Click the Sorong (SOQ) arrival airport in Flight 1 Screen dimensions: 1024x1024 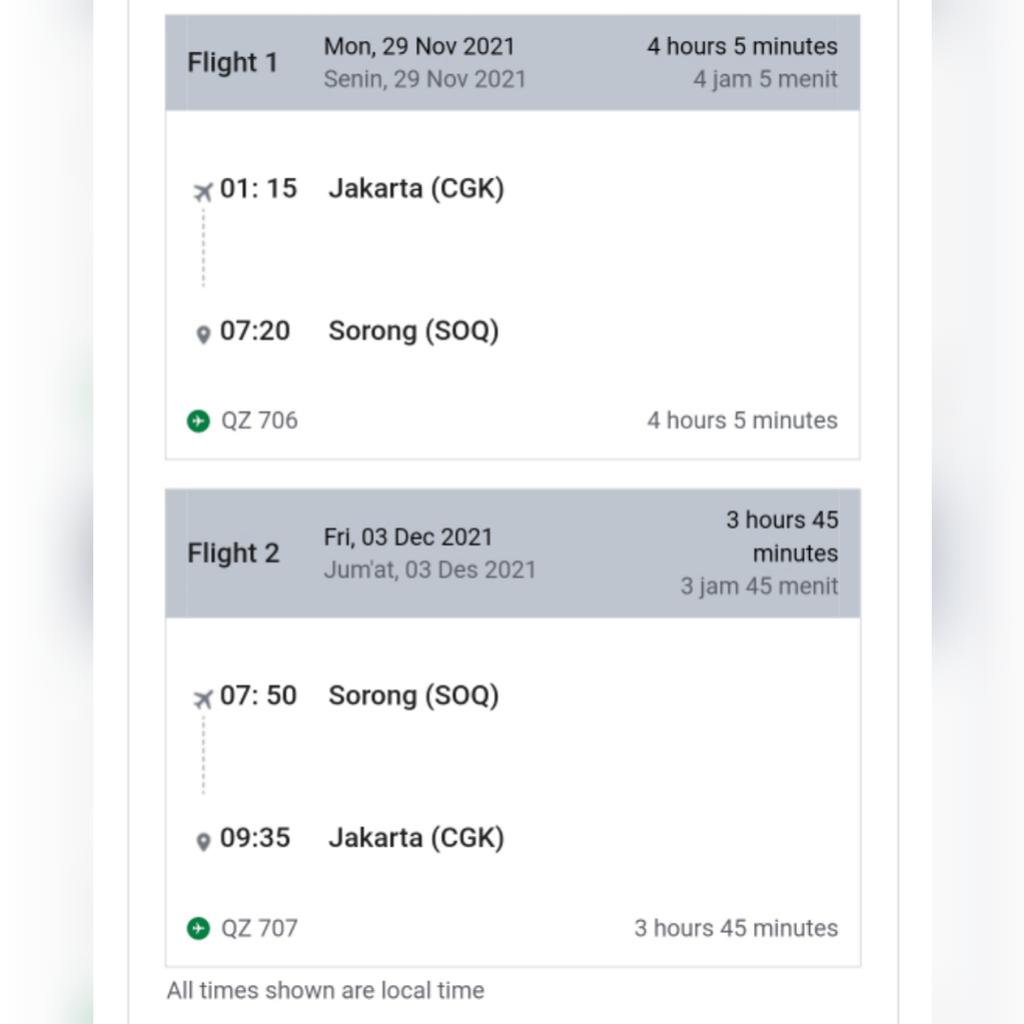(413, 331)
